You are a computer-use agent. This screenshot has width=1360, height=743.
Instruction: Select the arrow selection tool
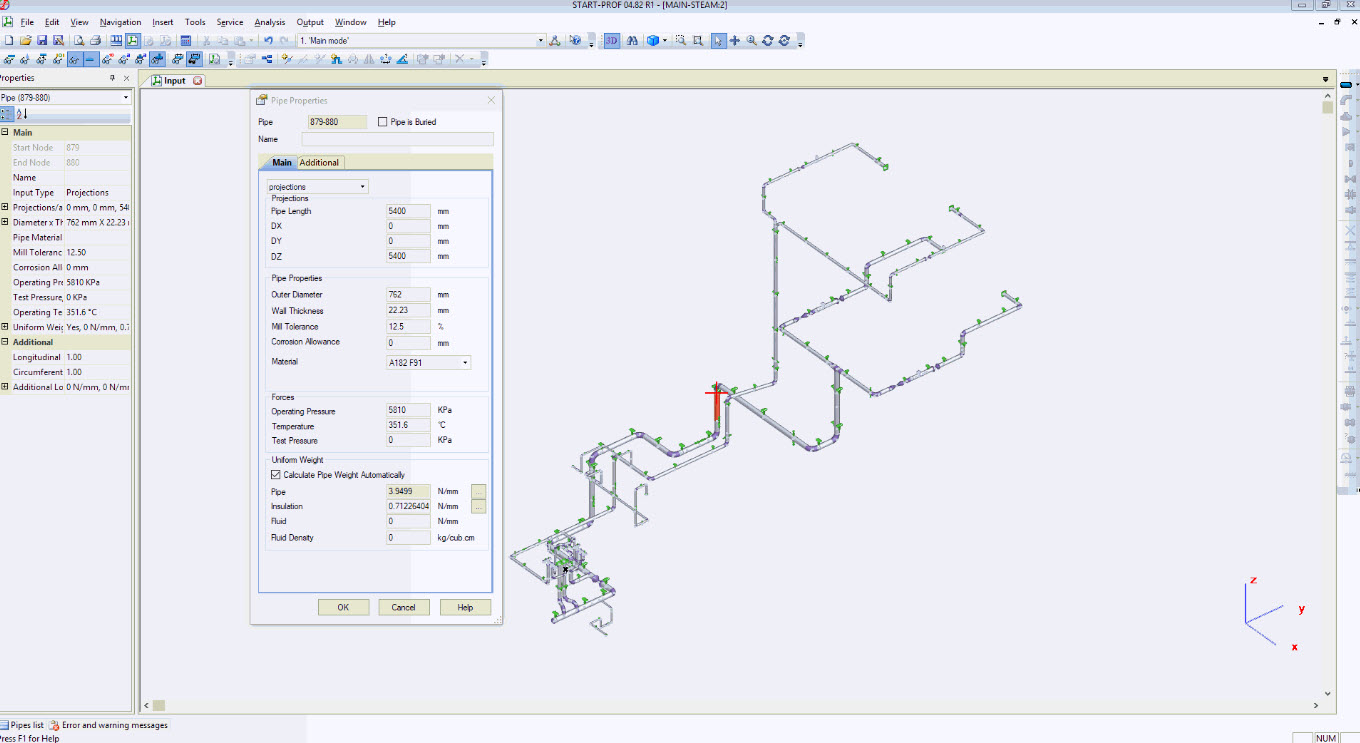[x=718, y=40]
